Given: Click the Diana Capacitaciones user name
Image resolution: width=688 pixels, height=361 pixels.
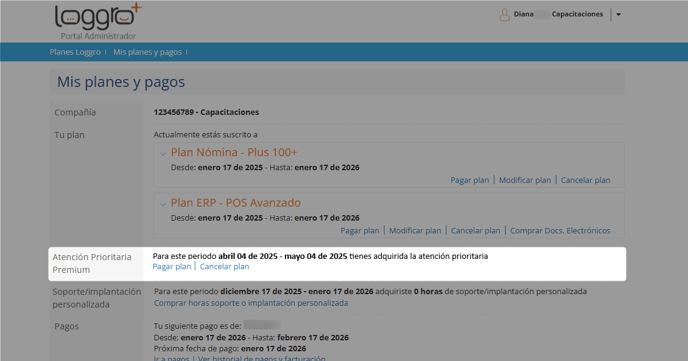Looking at the screenshot, I should (558, 14).
